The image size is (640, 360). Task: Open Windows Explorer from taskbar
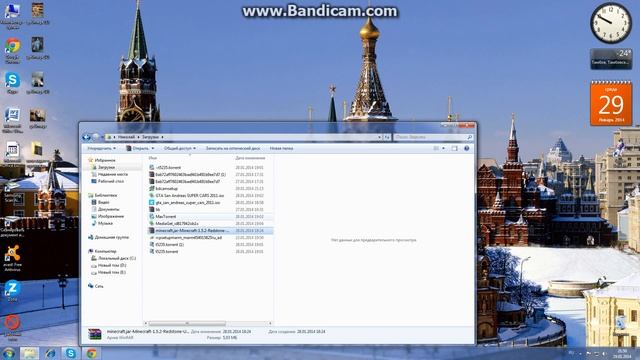(29, 353)
